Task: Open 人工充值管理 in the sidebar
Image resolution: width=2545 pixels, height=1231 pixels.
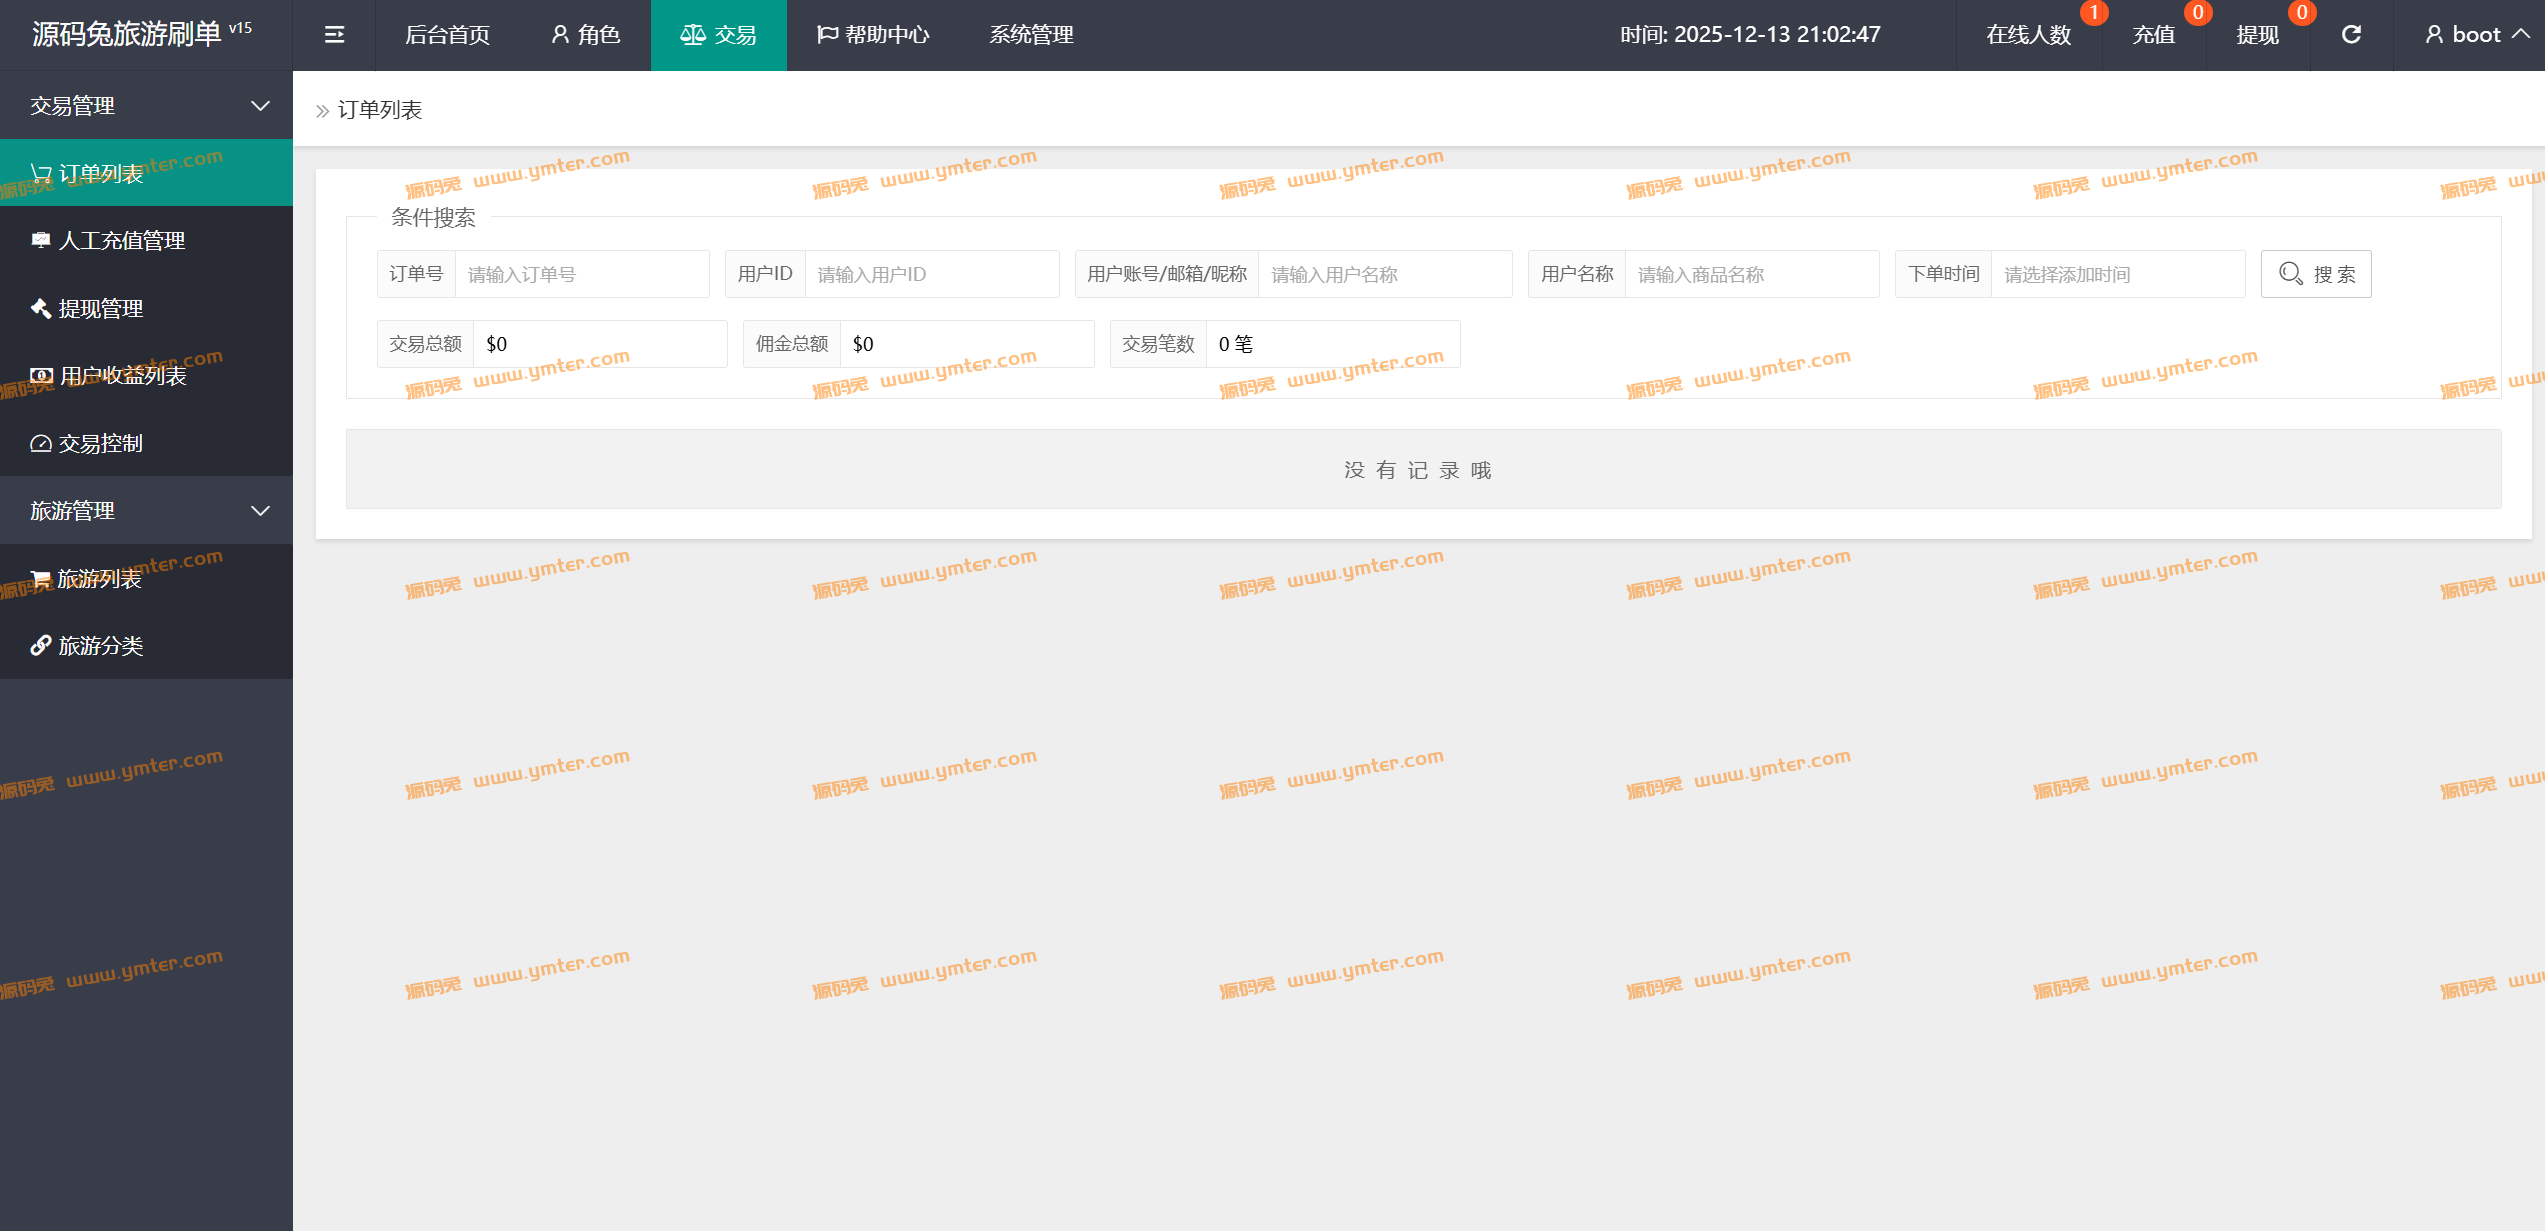Action: pyautogui.click(x=121, y=241)
